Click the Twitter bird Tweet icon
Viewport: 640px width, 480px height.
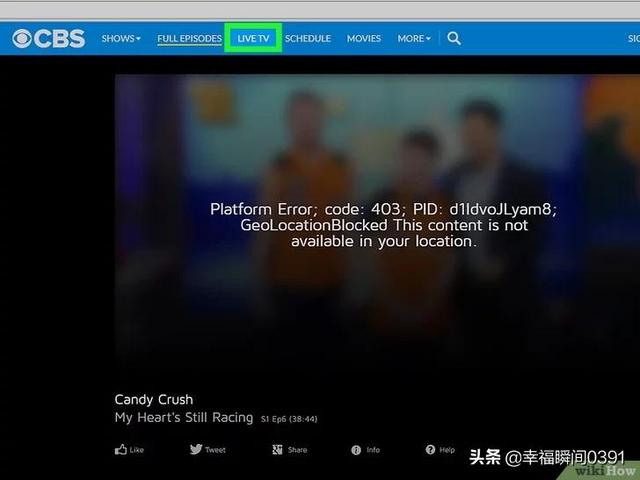pos(196,449)
